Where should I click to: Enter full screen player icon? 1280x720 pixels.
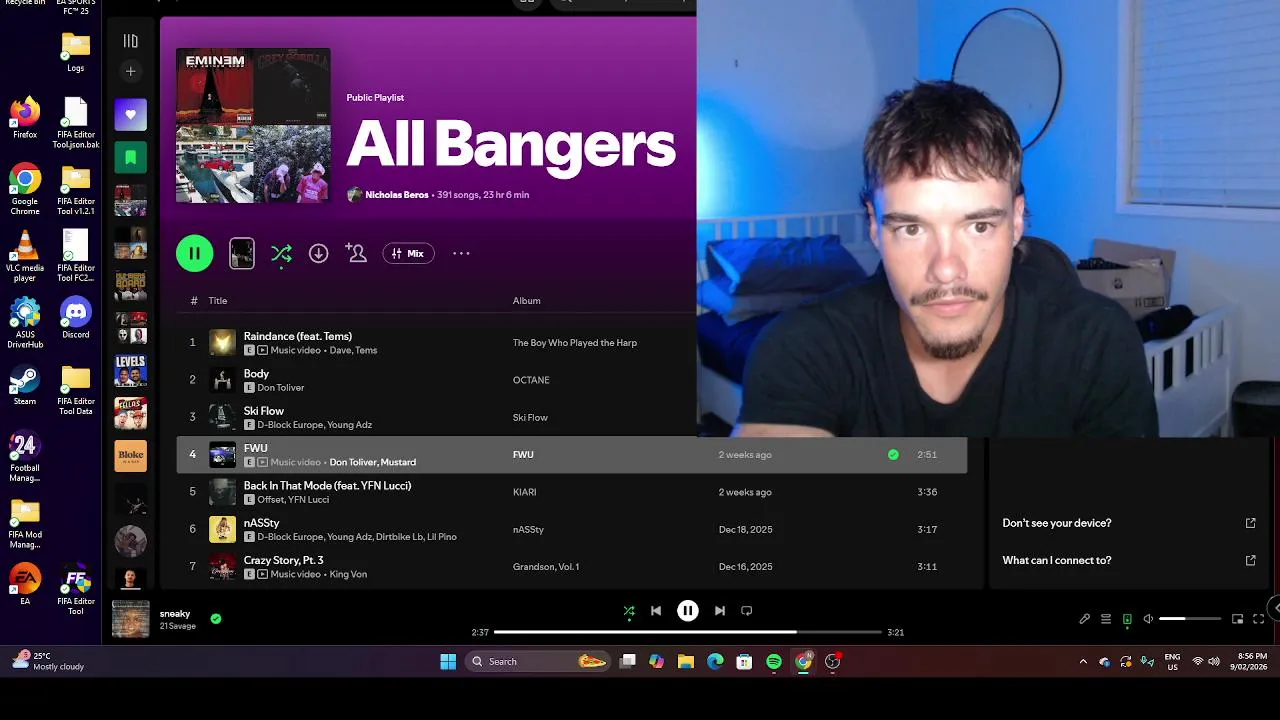pyautogui.click(x=1259, y=619)
